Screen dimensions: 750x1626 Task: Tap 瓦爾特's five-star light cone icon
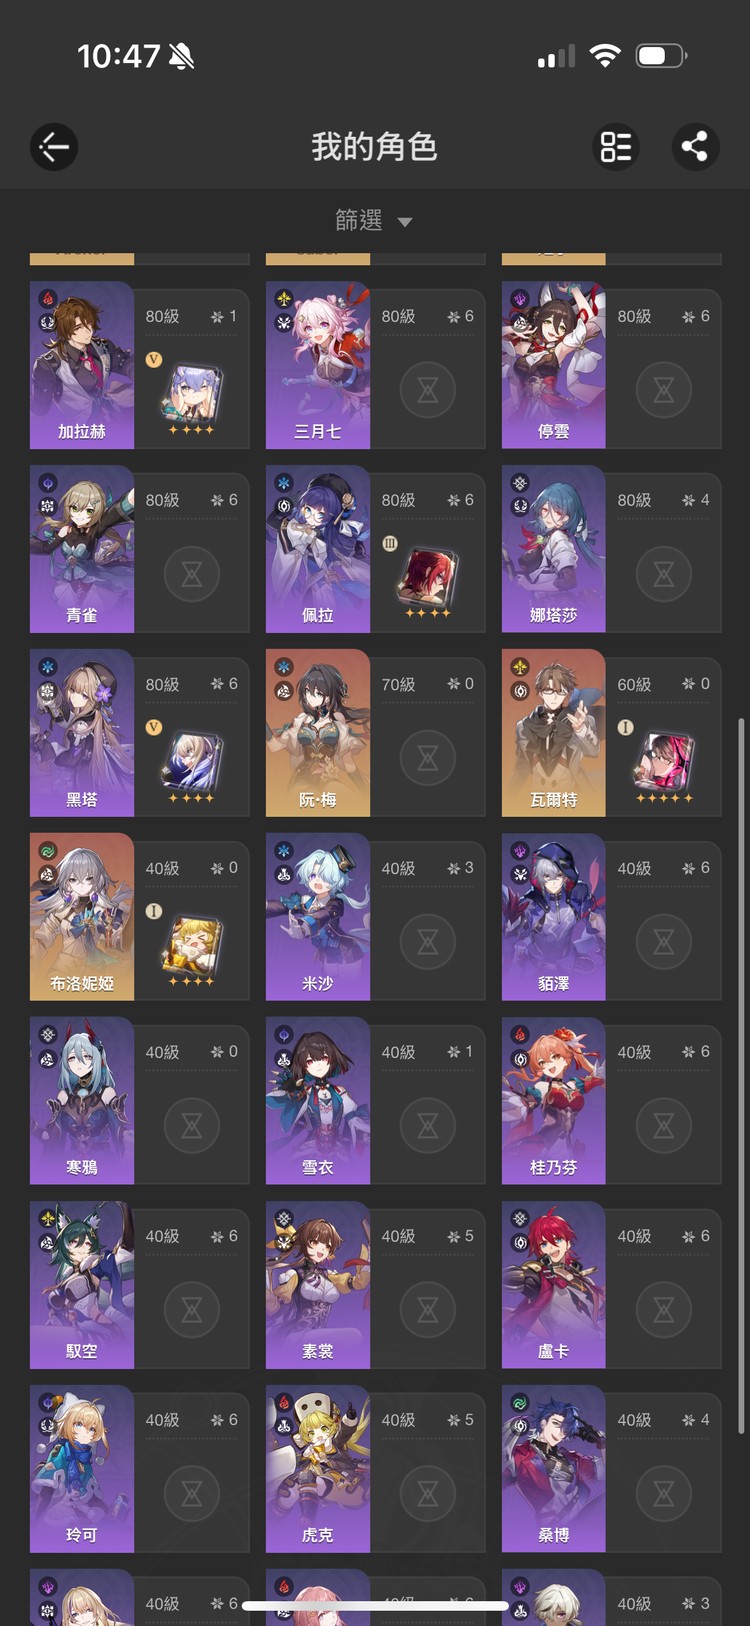(663, 762)
